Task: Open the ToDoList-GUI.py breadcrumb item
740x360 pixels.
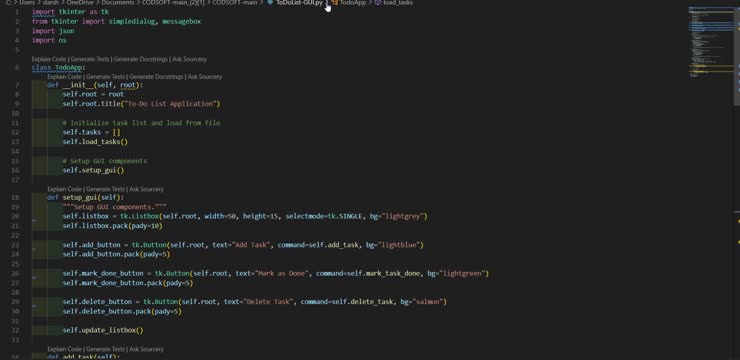Action: coord(299,3)
